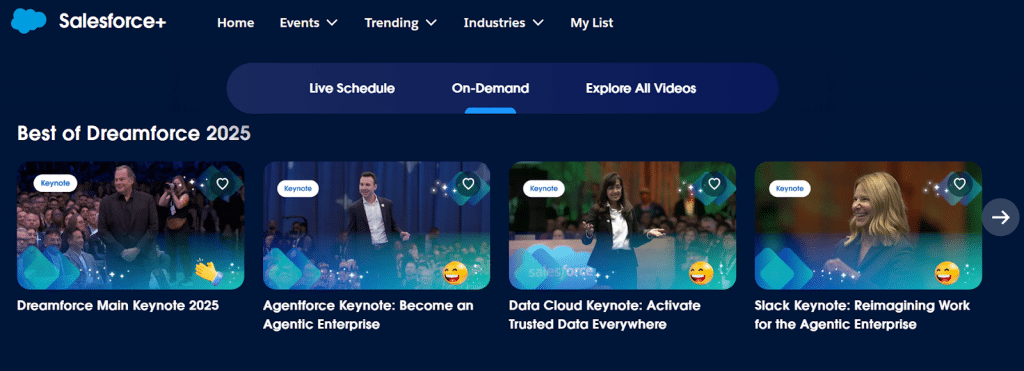The height and width of the screenshot is (371, 1024).
Task: Click the Salesforce+ brand text
Action: [x=112, y=22]
